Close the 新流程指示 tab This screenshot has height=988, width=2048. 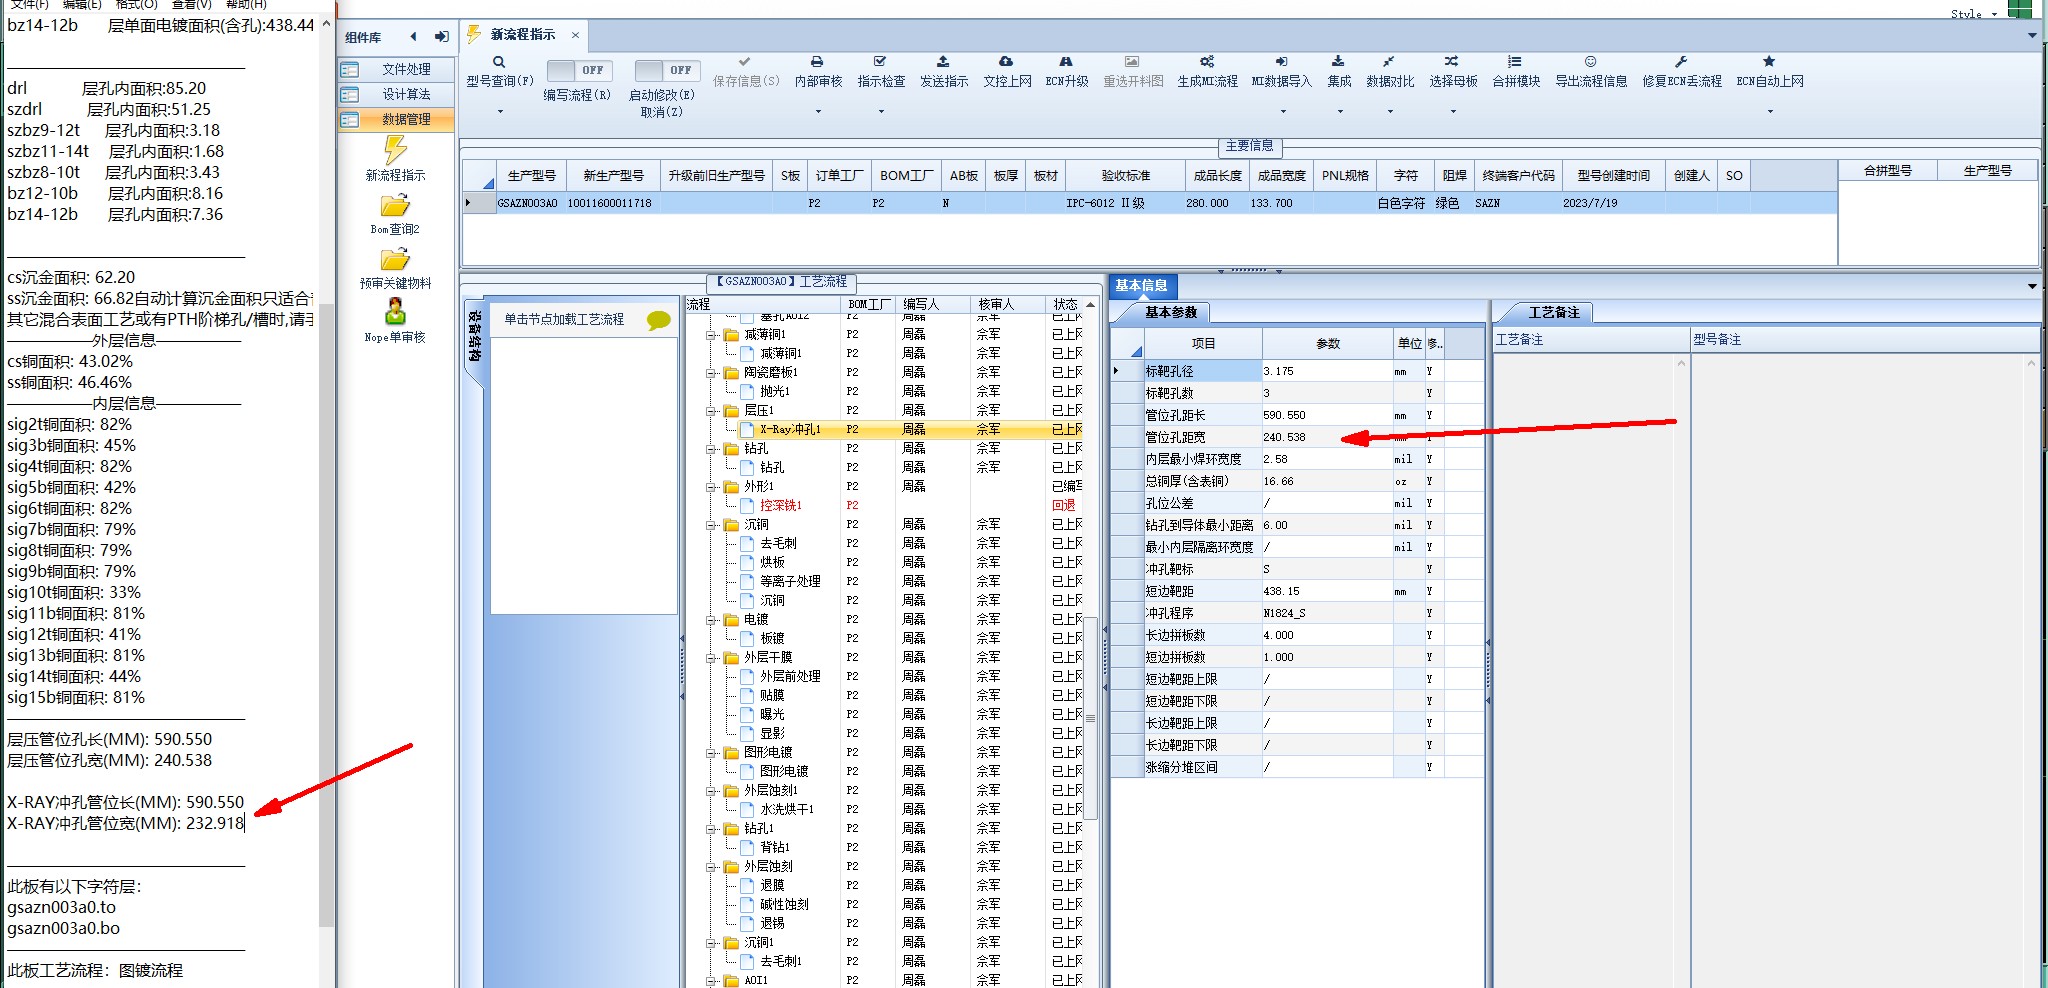pos(575,35)
